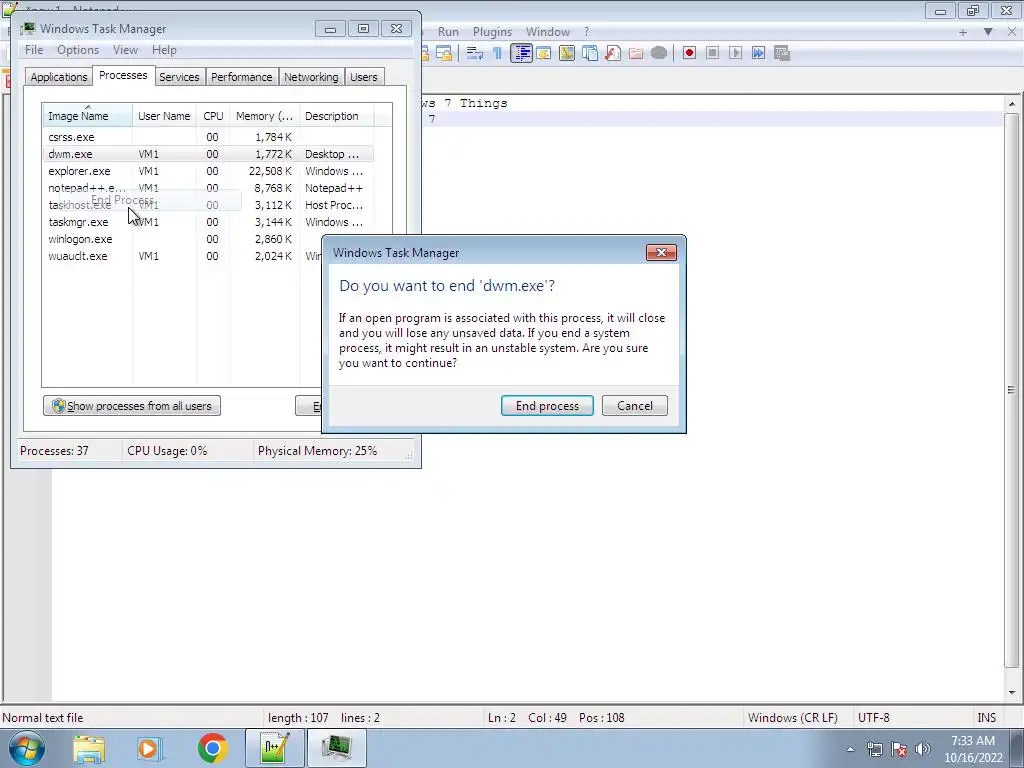Play back the recorded macro icon

click(735, 53)
